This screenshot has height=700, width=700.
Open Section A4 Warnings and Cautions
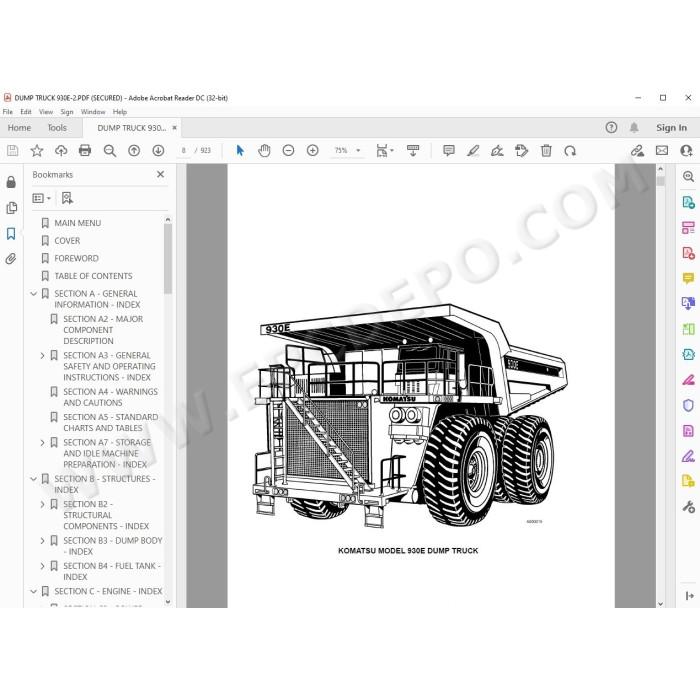pos(110,397)
